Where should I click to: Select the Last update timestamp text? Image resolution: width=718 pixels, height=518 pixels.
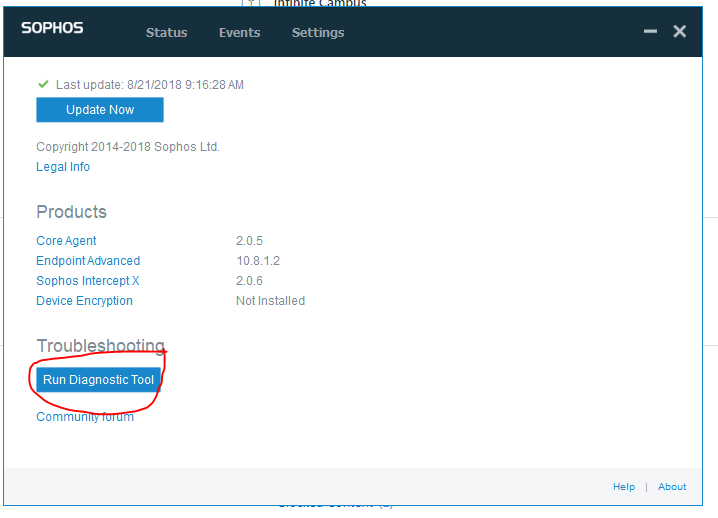click(150, 85)
